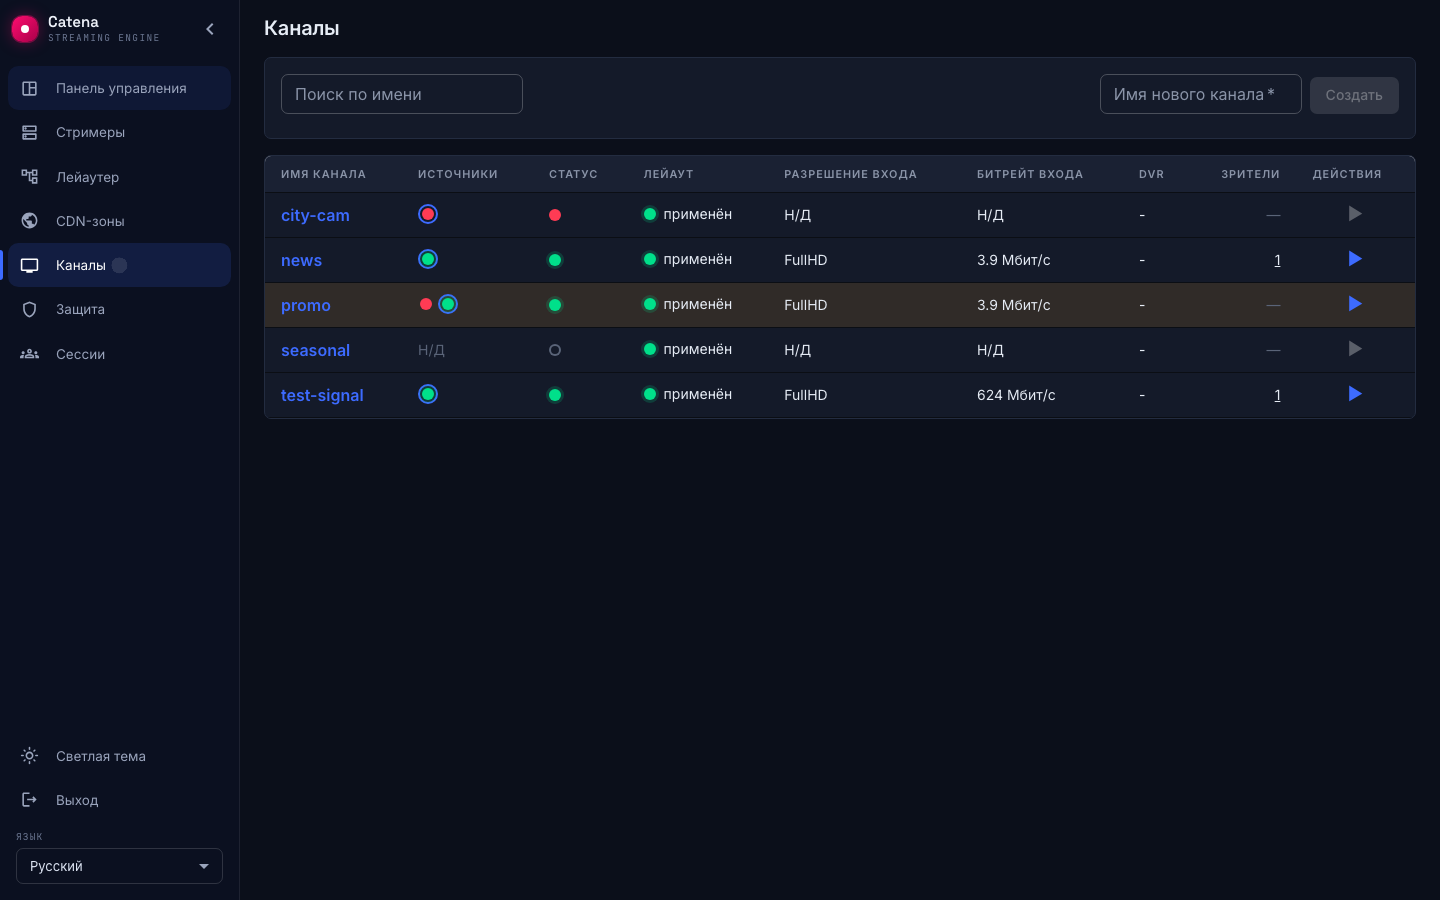Open the city-cam channel link

315,215
